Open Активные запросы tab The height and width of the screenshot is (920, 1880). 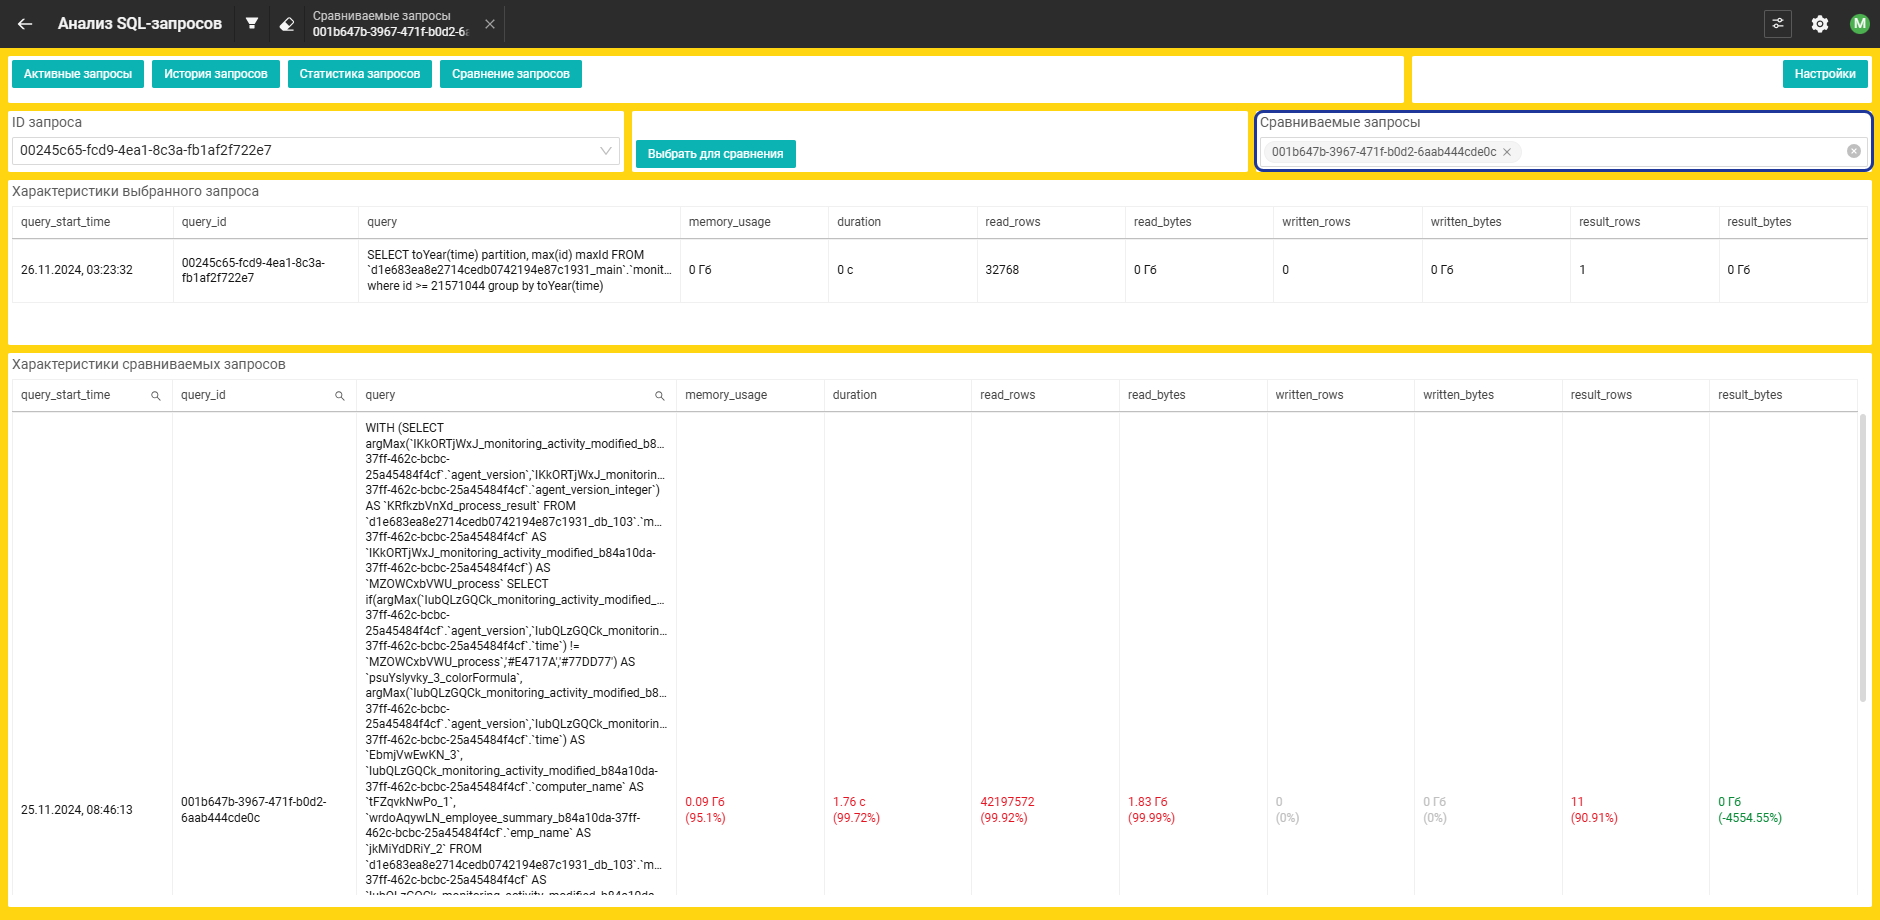[x=78, y=74]
